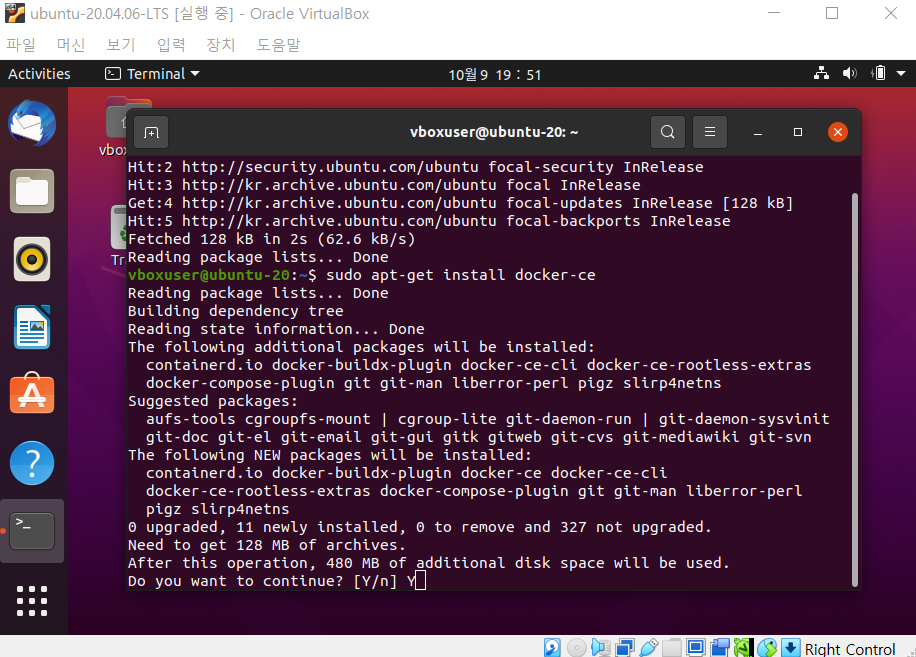The image size is (916, 657).
Task: Open the VirtualBox 도움말 menu
Action: click(279, 45)
